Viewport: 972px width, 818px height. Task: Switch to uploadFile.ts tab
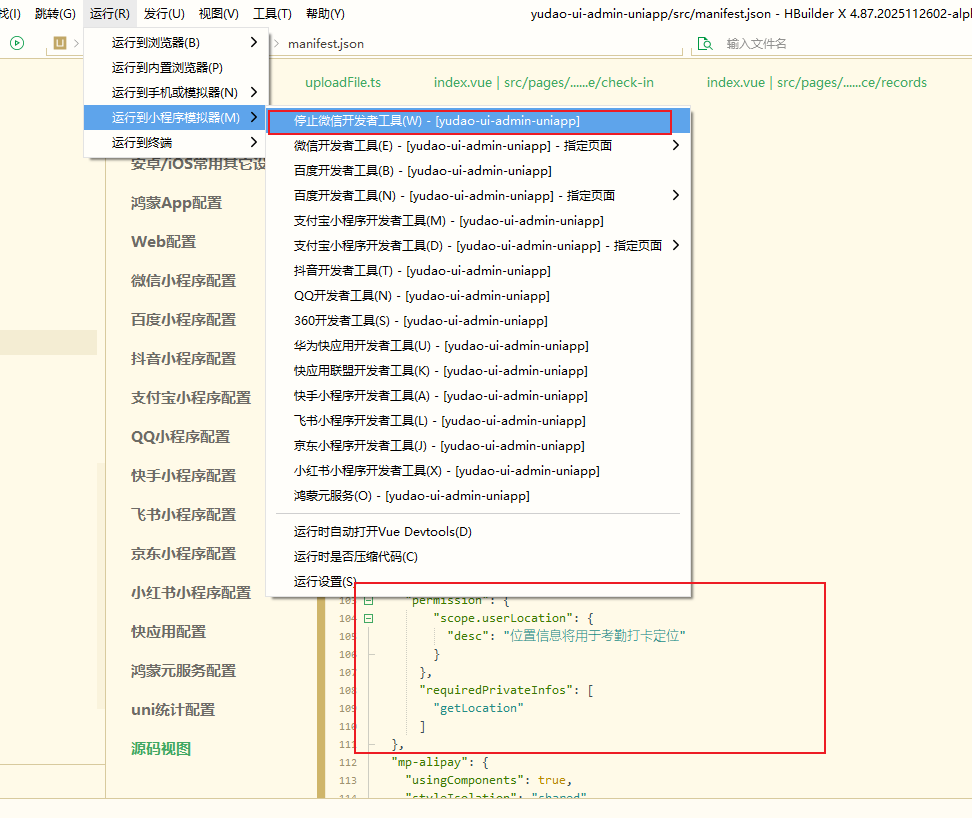(x=343, y=83)
